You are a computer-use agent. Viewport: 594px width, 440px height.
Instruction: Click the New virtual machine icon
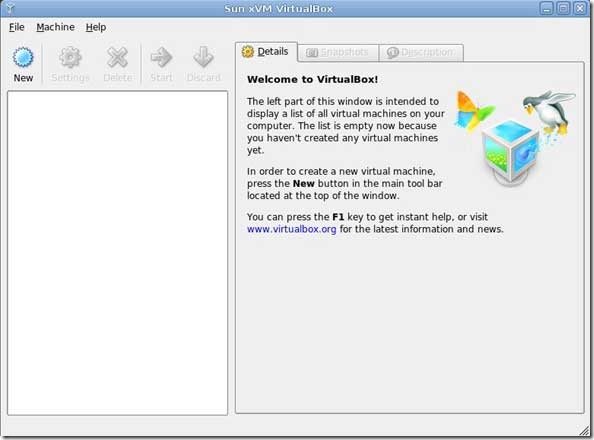pos(23,58)
